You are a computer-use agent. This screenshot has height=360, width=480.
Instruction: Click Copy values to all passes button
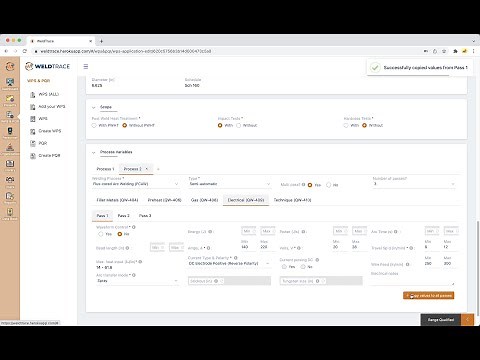pyautogui.click(x=428, y=296)
